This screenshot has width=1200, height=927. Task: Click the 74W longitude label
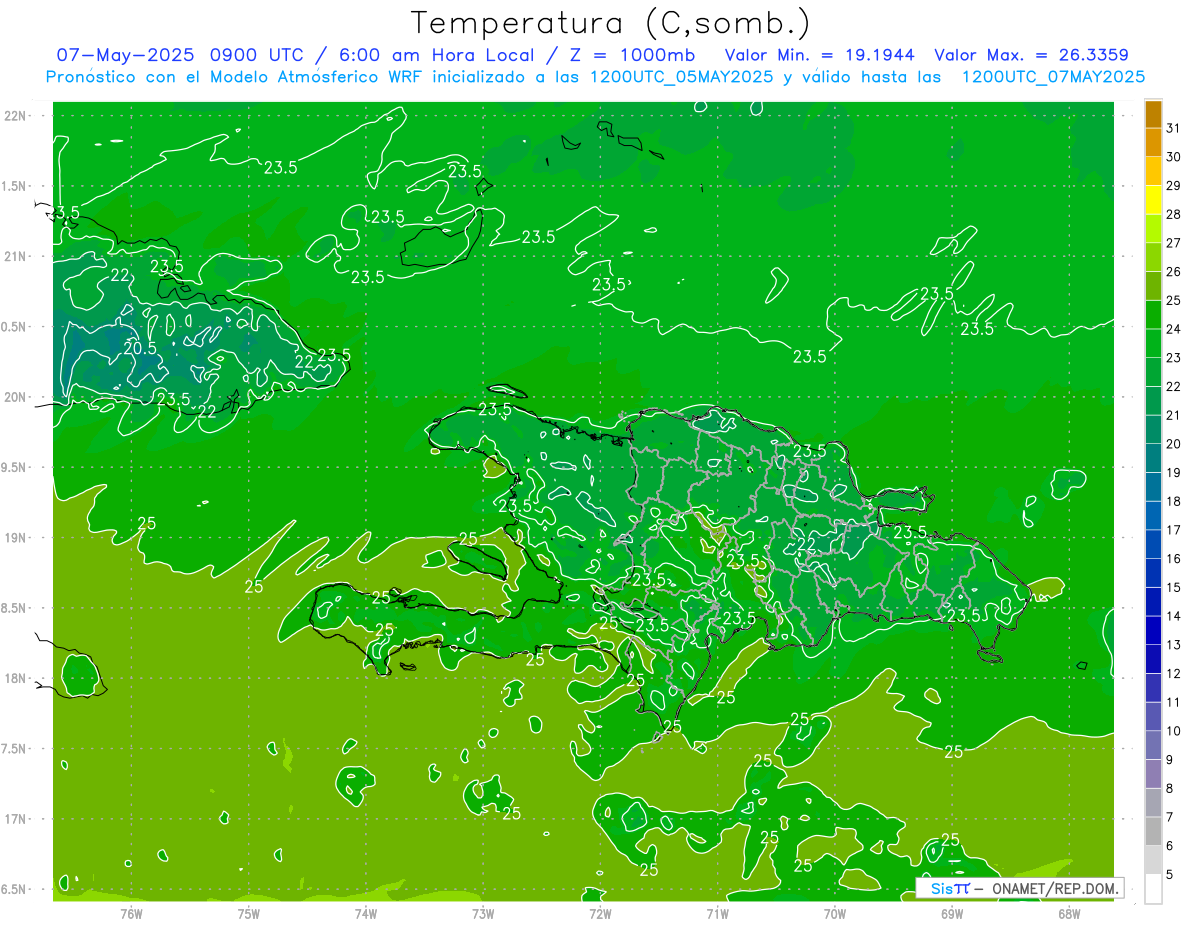pyautogui.click(x=366, y=913)
